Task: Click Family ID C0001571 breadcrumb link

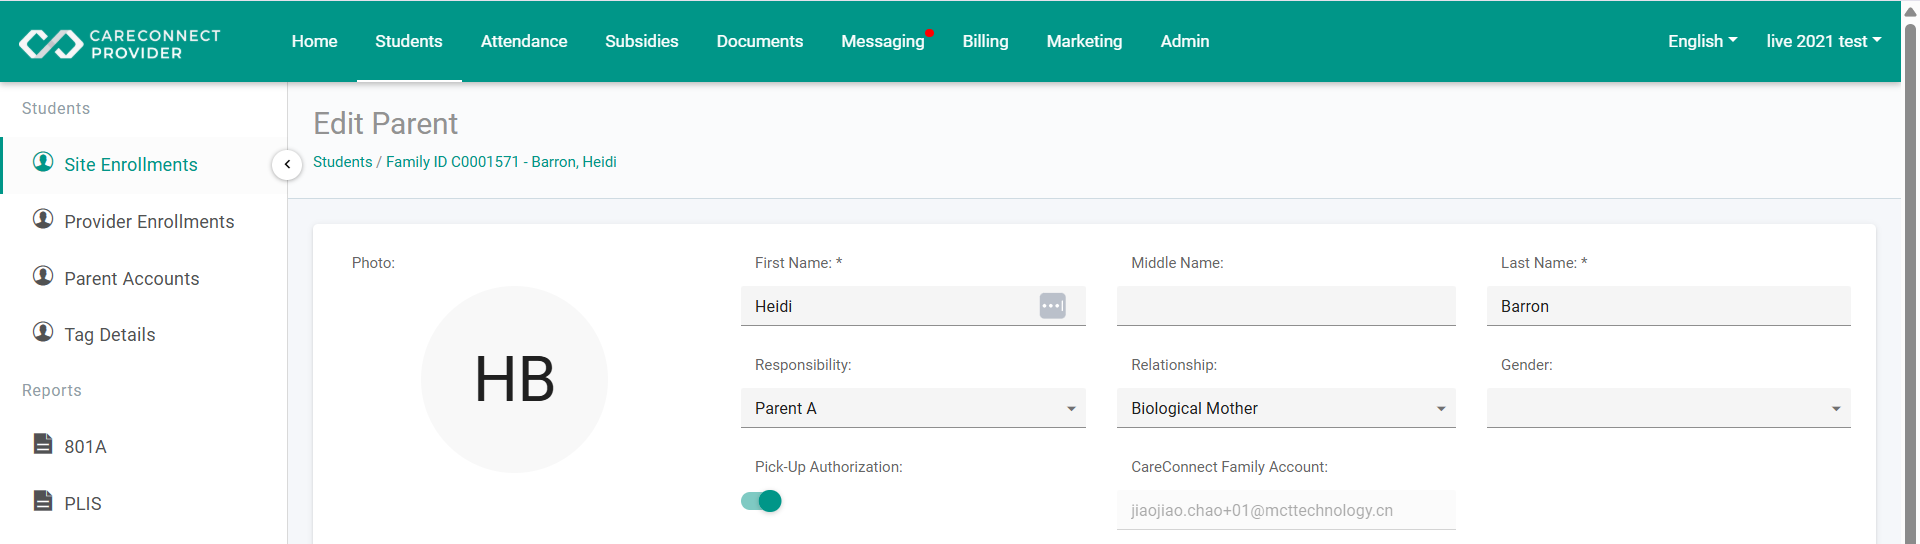Action: tap(501, 162)
